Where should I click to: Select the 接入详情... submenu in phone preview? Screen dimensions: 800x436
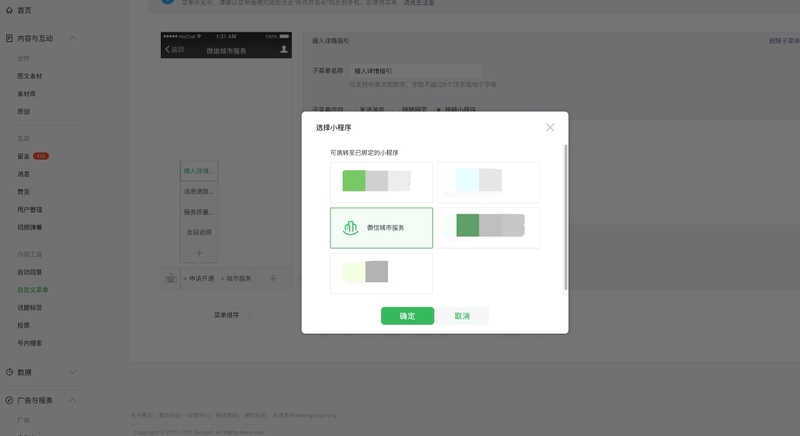click(x=199, y=171)
